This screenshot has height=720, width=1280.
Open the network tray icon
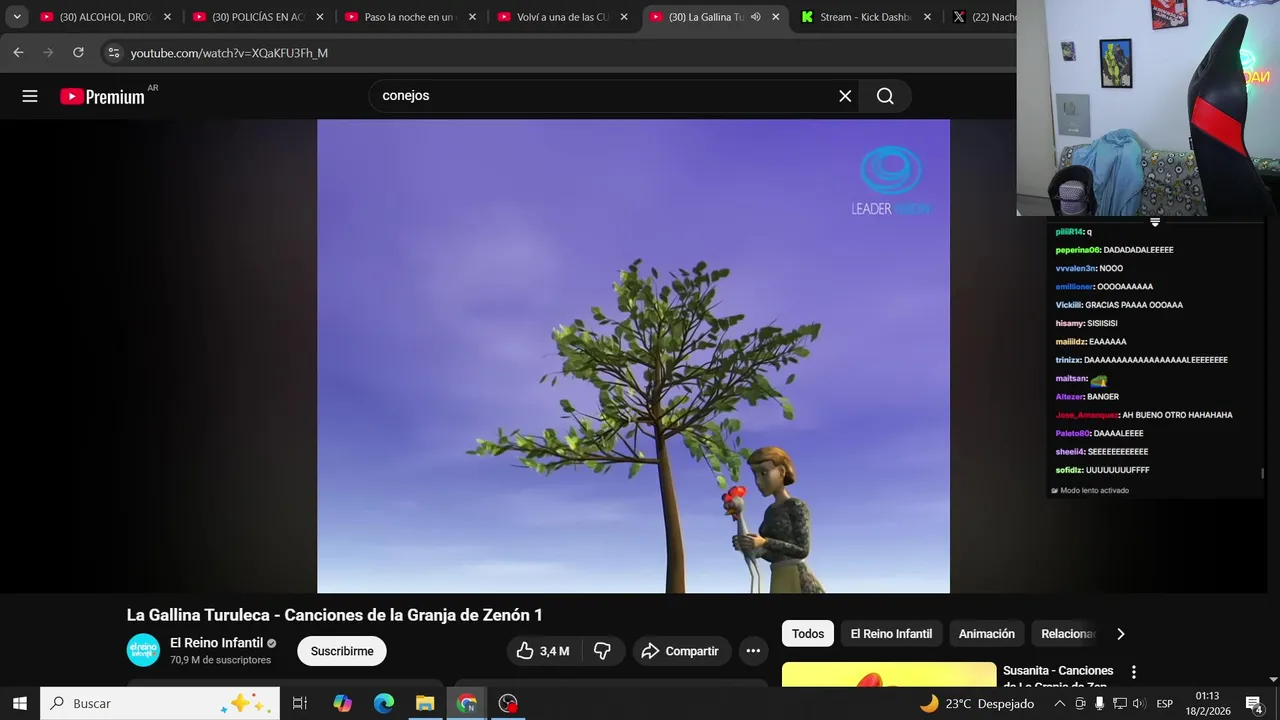[1119, 704]
